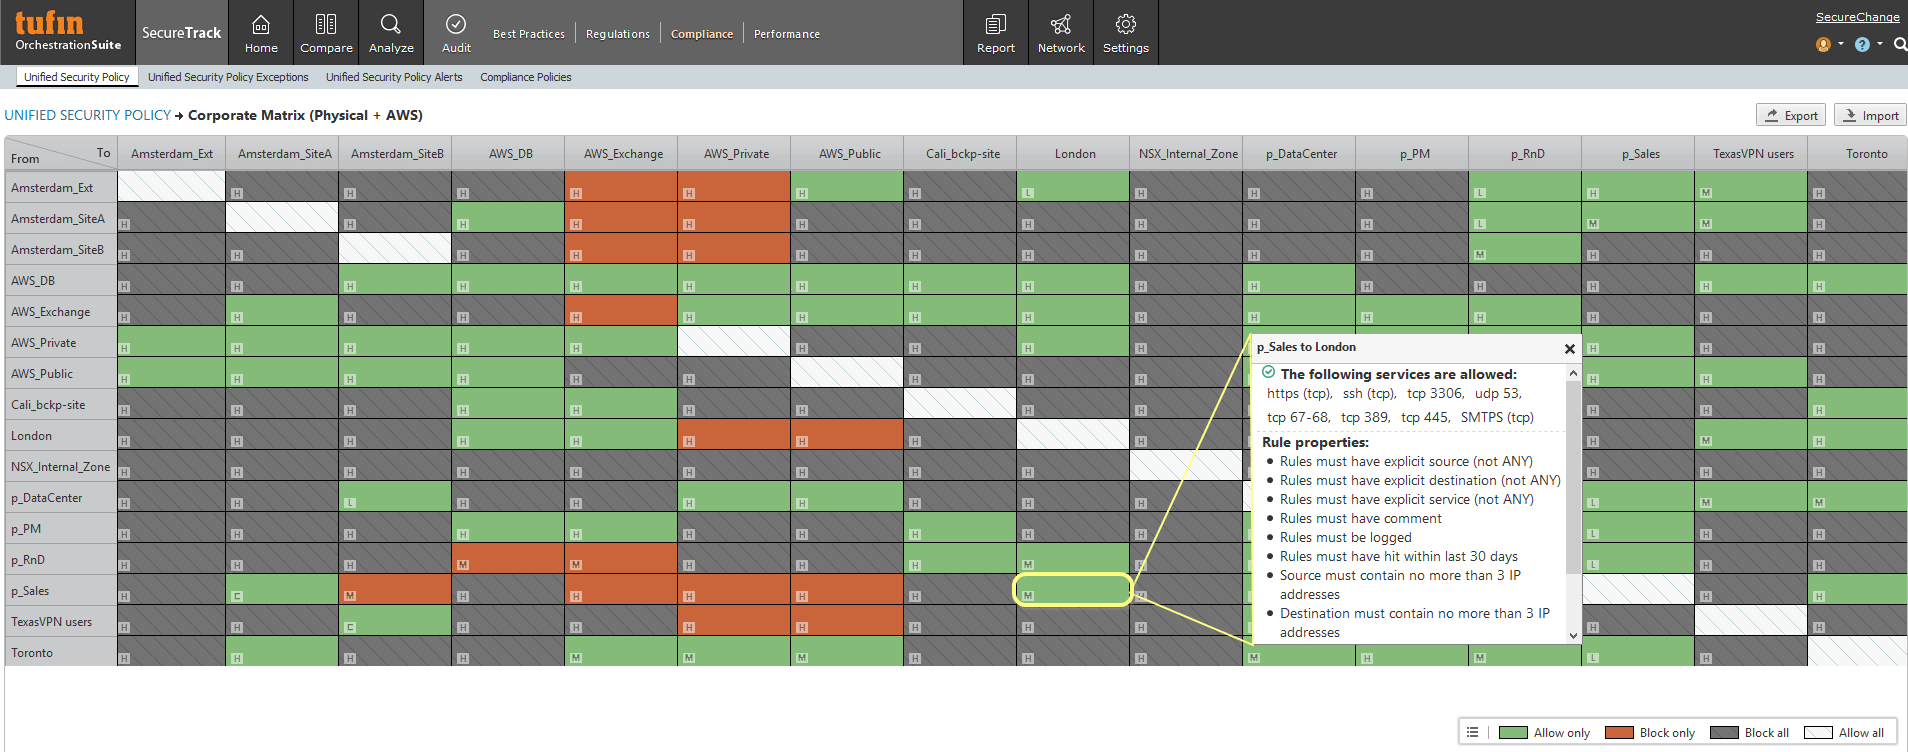Click row header p_RnD
The width and height of the screenshot is (1908, 752).
[x=61, y=560]
